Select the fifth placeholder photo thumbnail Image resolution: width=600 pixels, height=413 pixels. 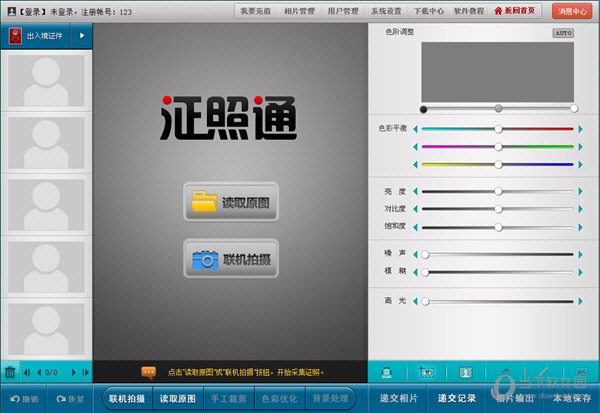46,329
